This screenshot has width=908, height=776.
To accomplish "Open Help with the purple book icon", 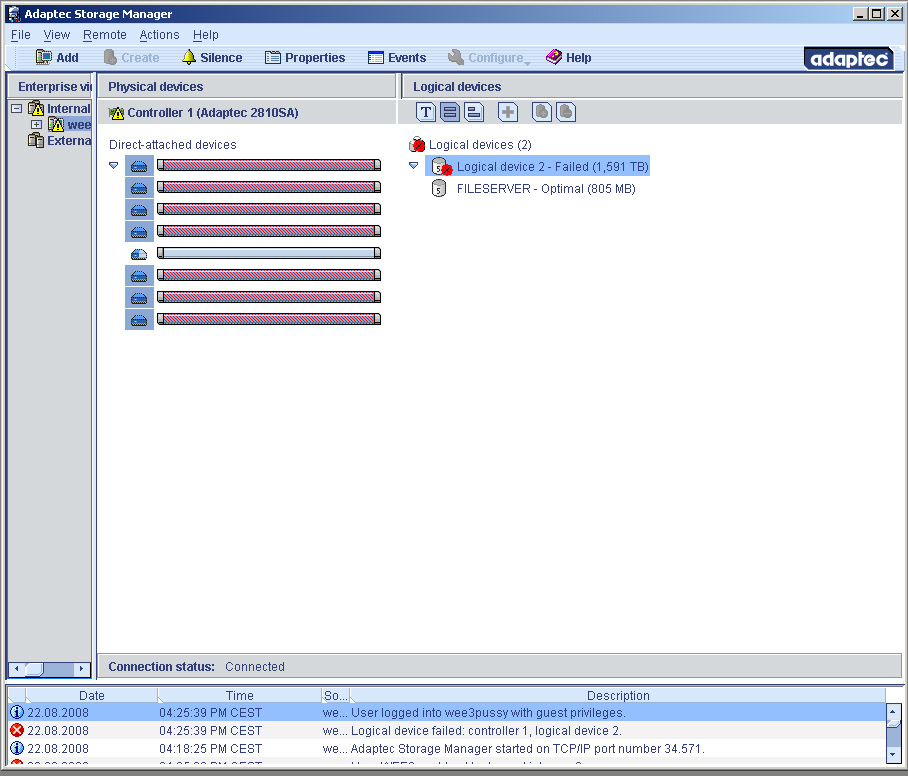I will 569,57.
